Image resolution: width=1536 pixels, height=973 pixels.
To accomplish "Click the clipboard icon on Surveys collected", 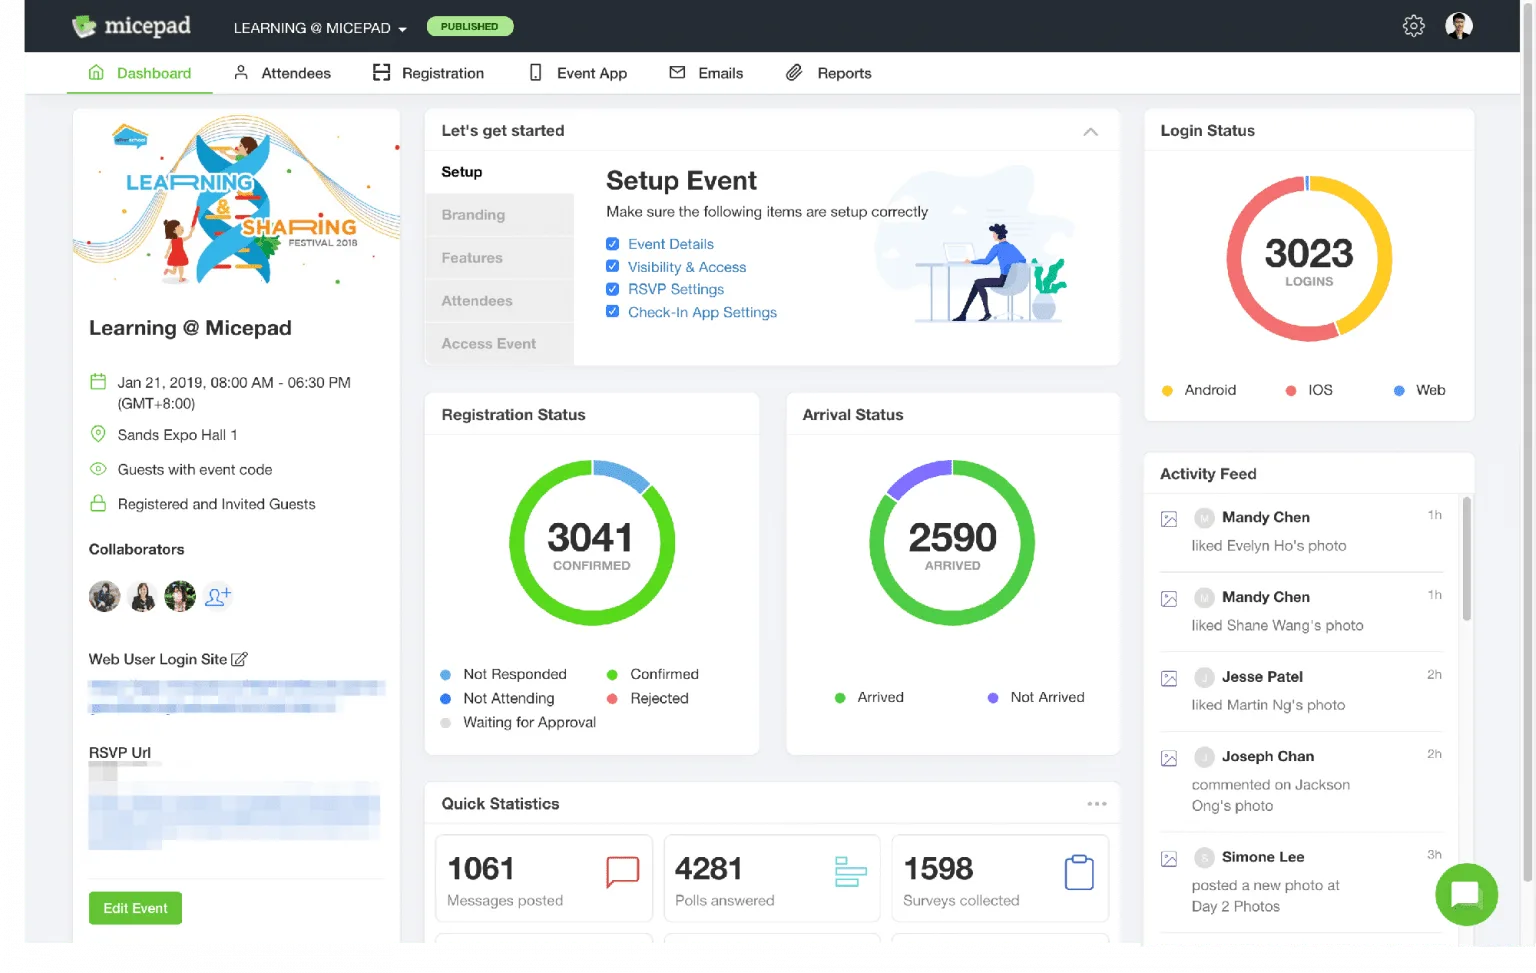I will pyautogui.click(x=1079, y=872).
